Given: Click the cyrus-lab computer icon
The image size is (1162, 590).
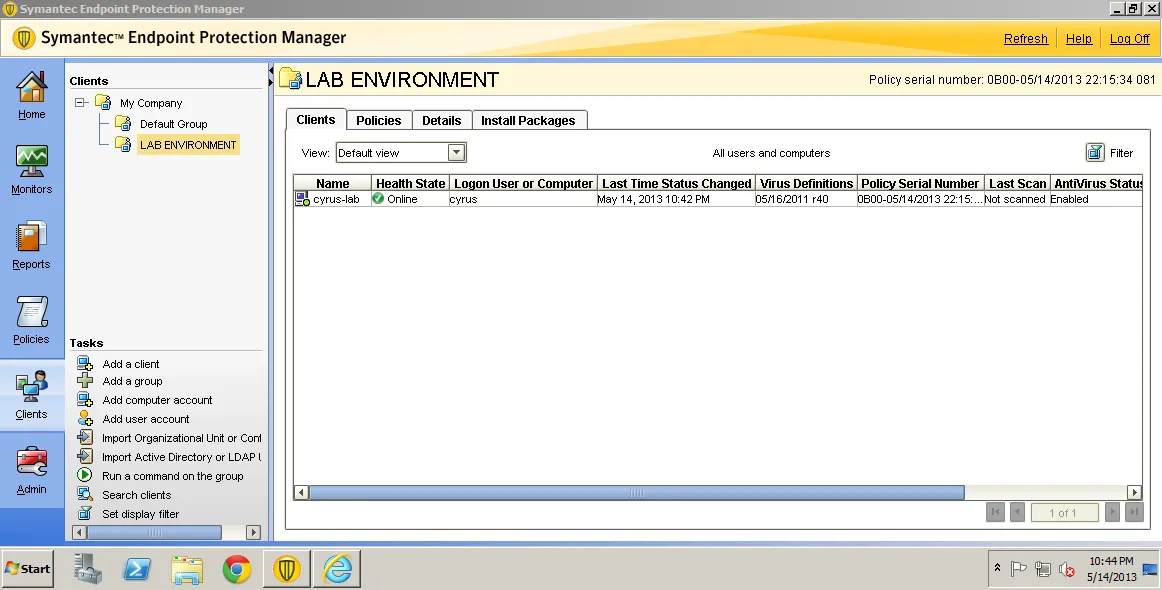Looking at the screenshot, I should [x=302, y=199].
